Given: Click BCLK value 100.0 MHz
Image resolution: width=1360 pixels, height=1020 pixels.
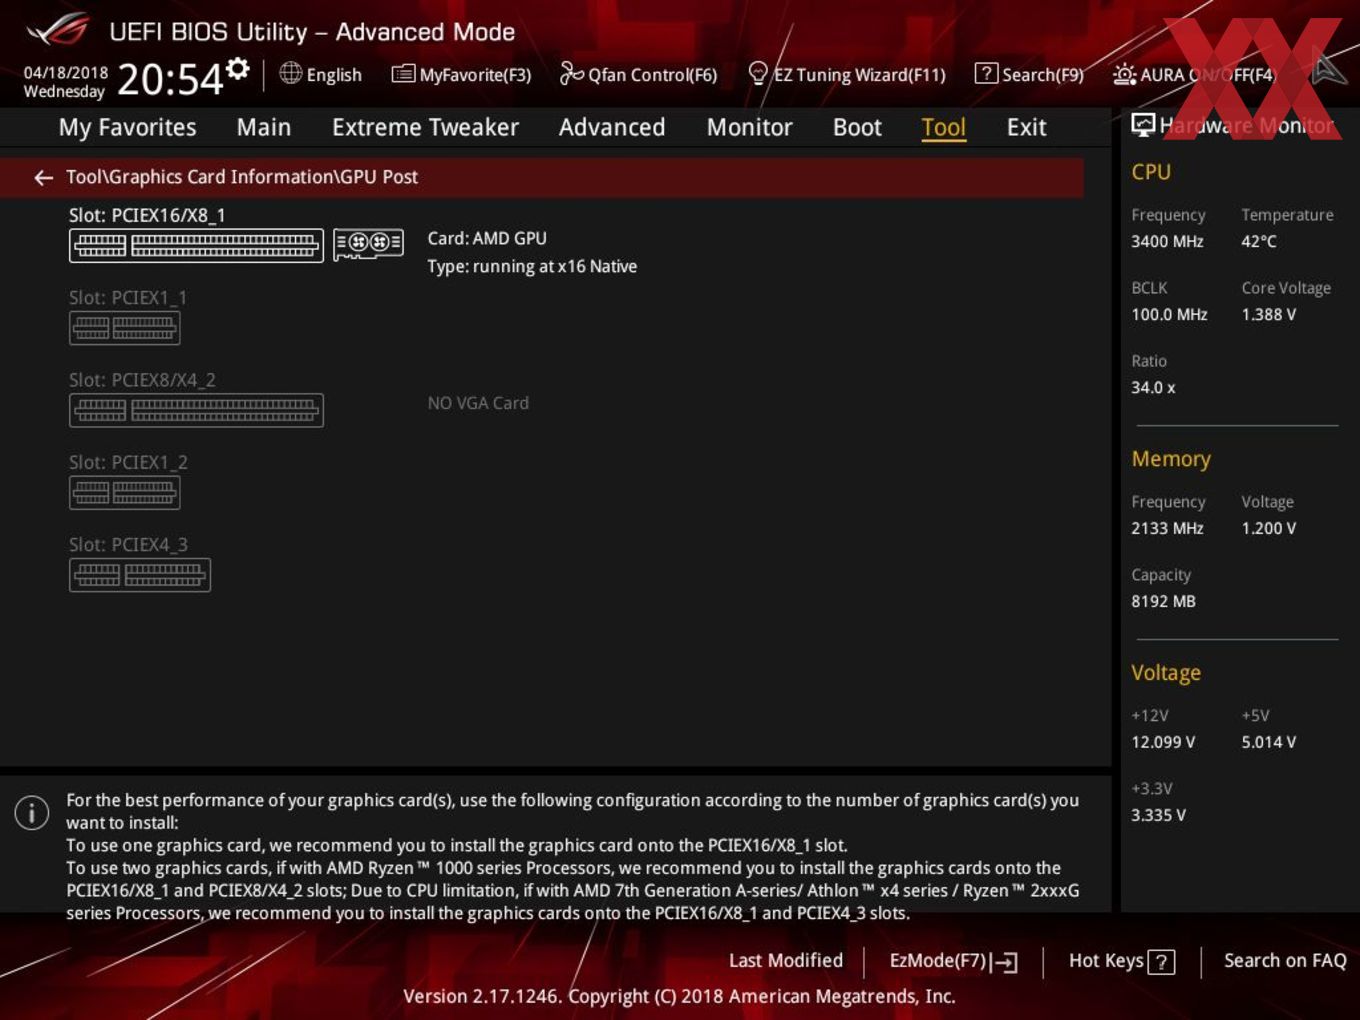Looking at the screenshot, I should (1169, 314).
